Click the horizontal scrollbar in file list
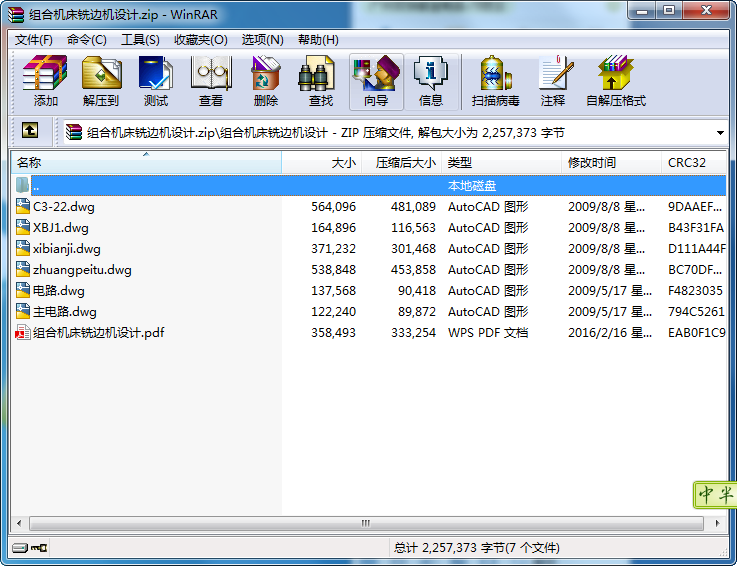The width and height of the screenshot is (737, 566). [365, 524]
